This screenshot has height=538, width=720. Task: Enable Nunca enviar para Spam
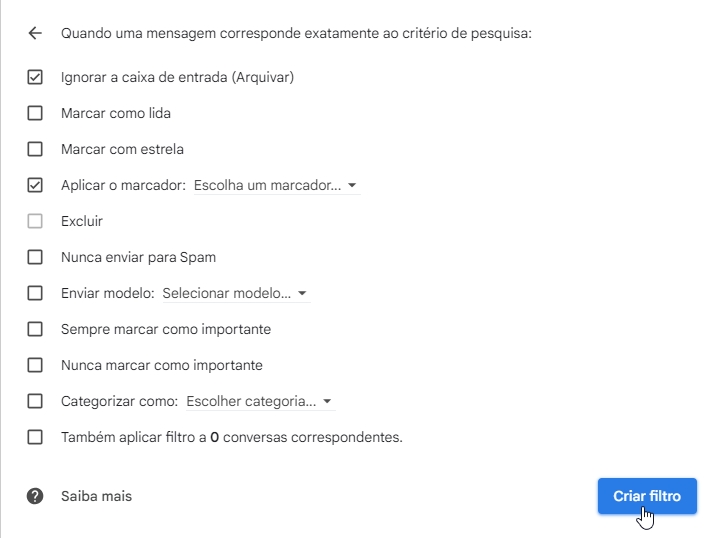tap(35, 257)
